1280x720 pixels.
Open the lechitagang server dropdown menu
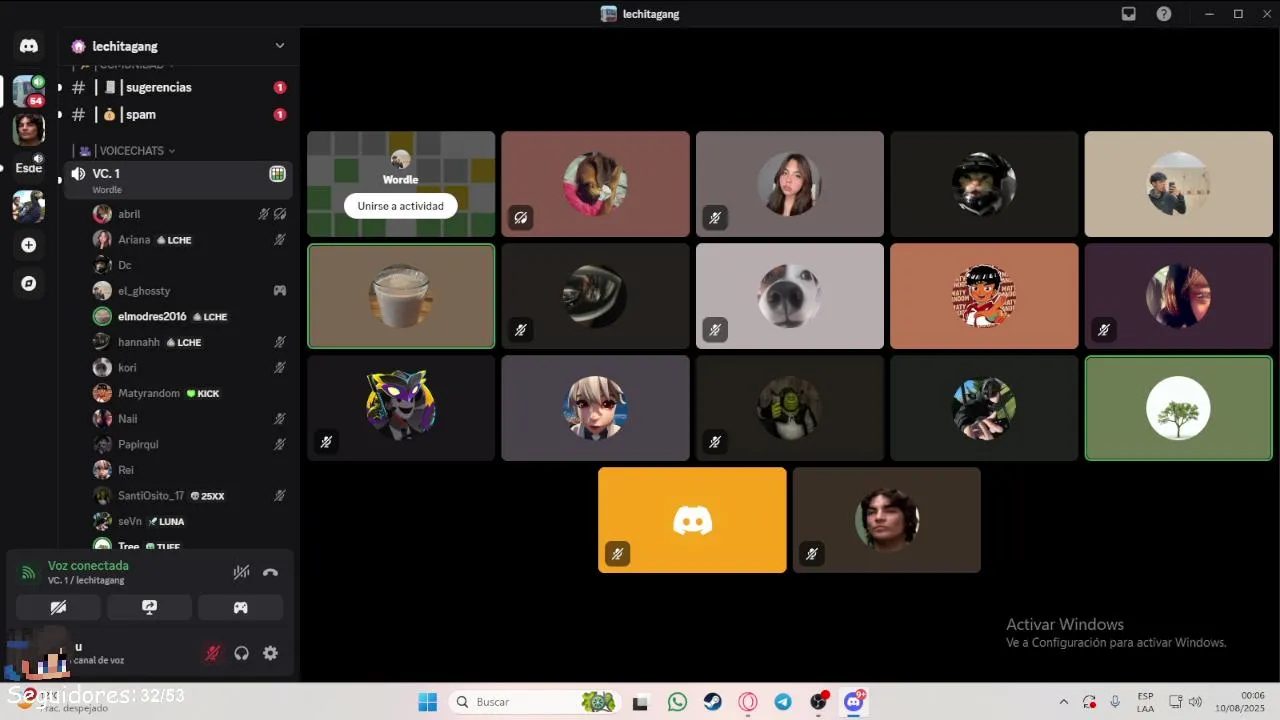click(280, 46)
